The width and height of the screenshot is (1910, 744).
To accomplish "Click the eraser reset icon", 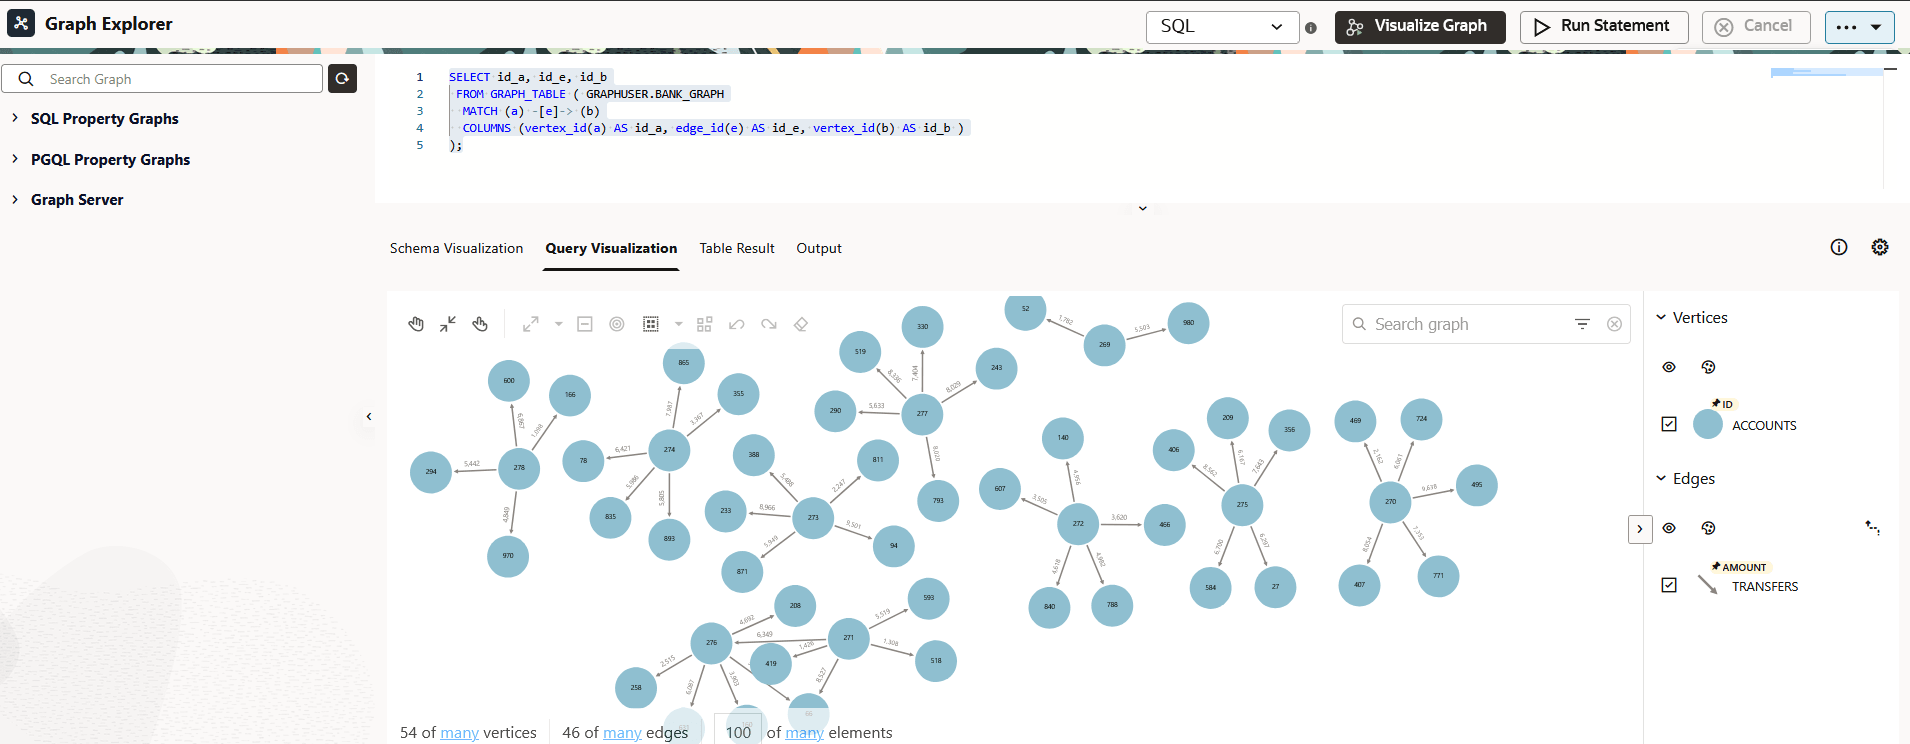I will click(x=801, y=324).
